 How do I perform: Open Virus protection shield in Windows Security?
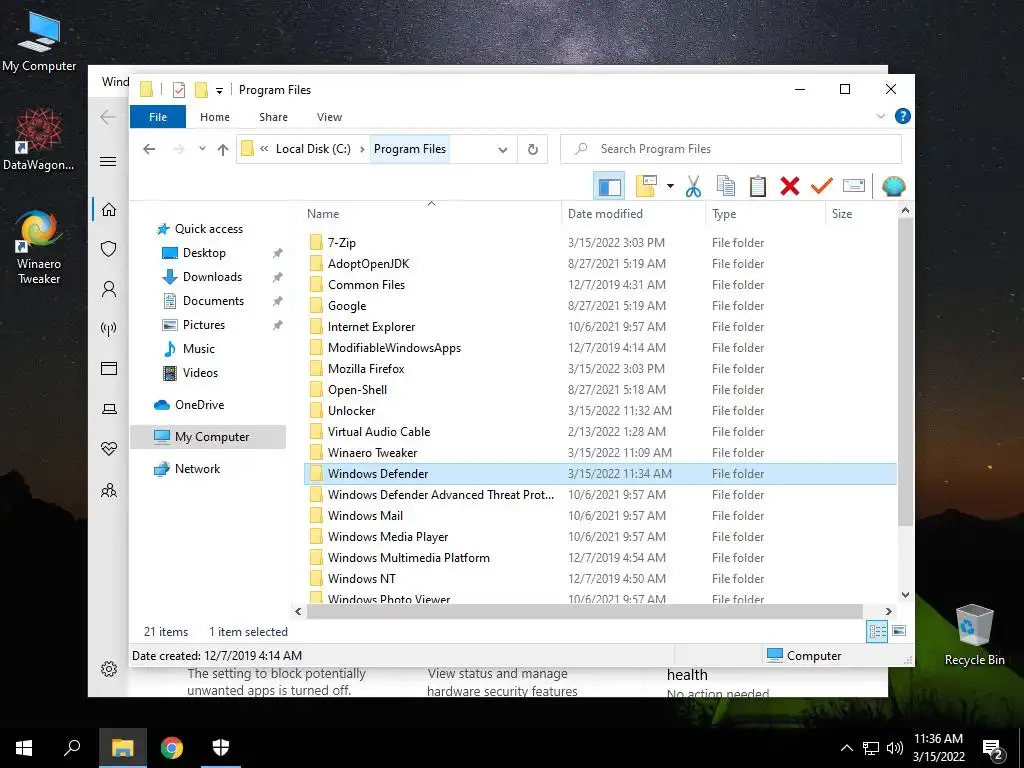108,249
